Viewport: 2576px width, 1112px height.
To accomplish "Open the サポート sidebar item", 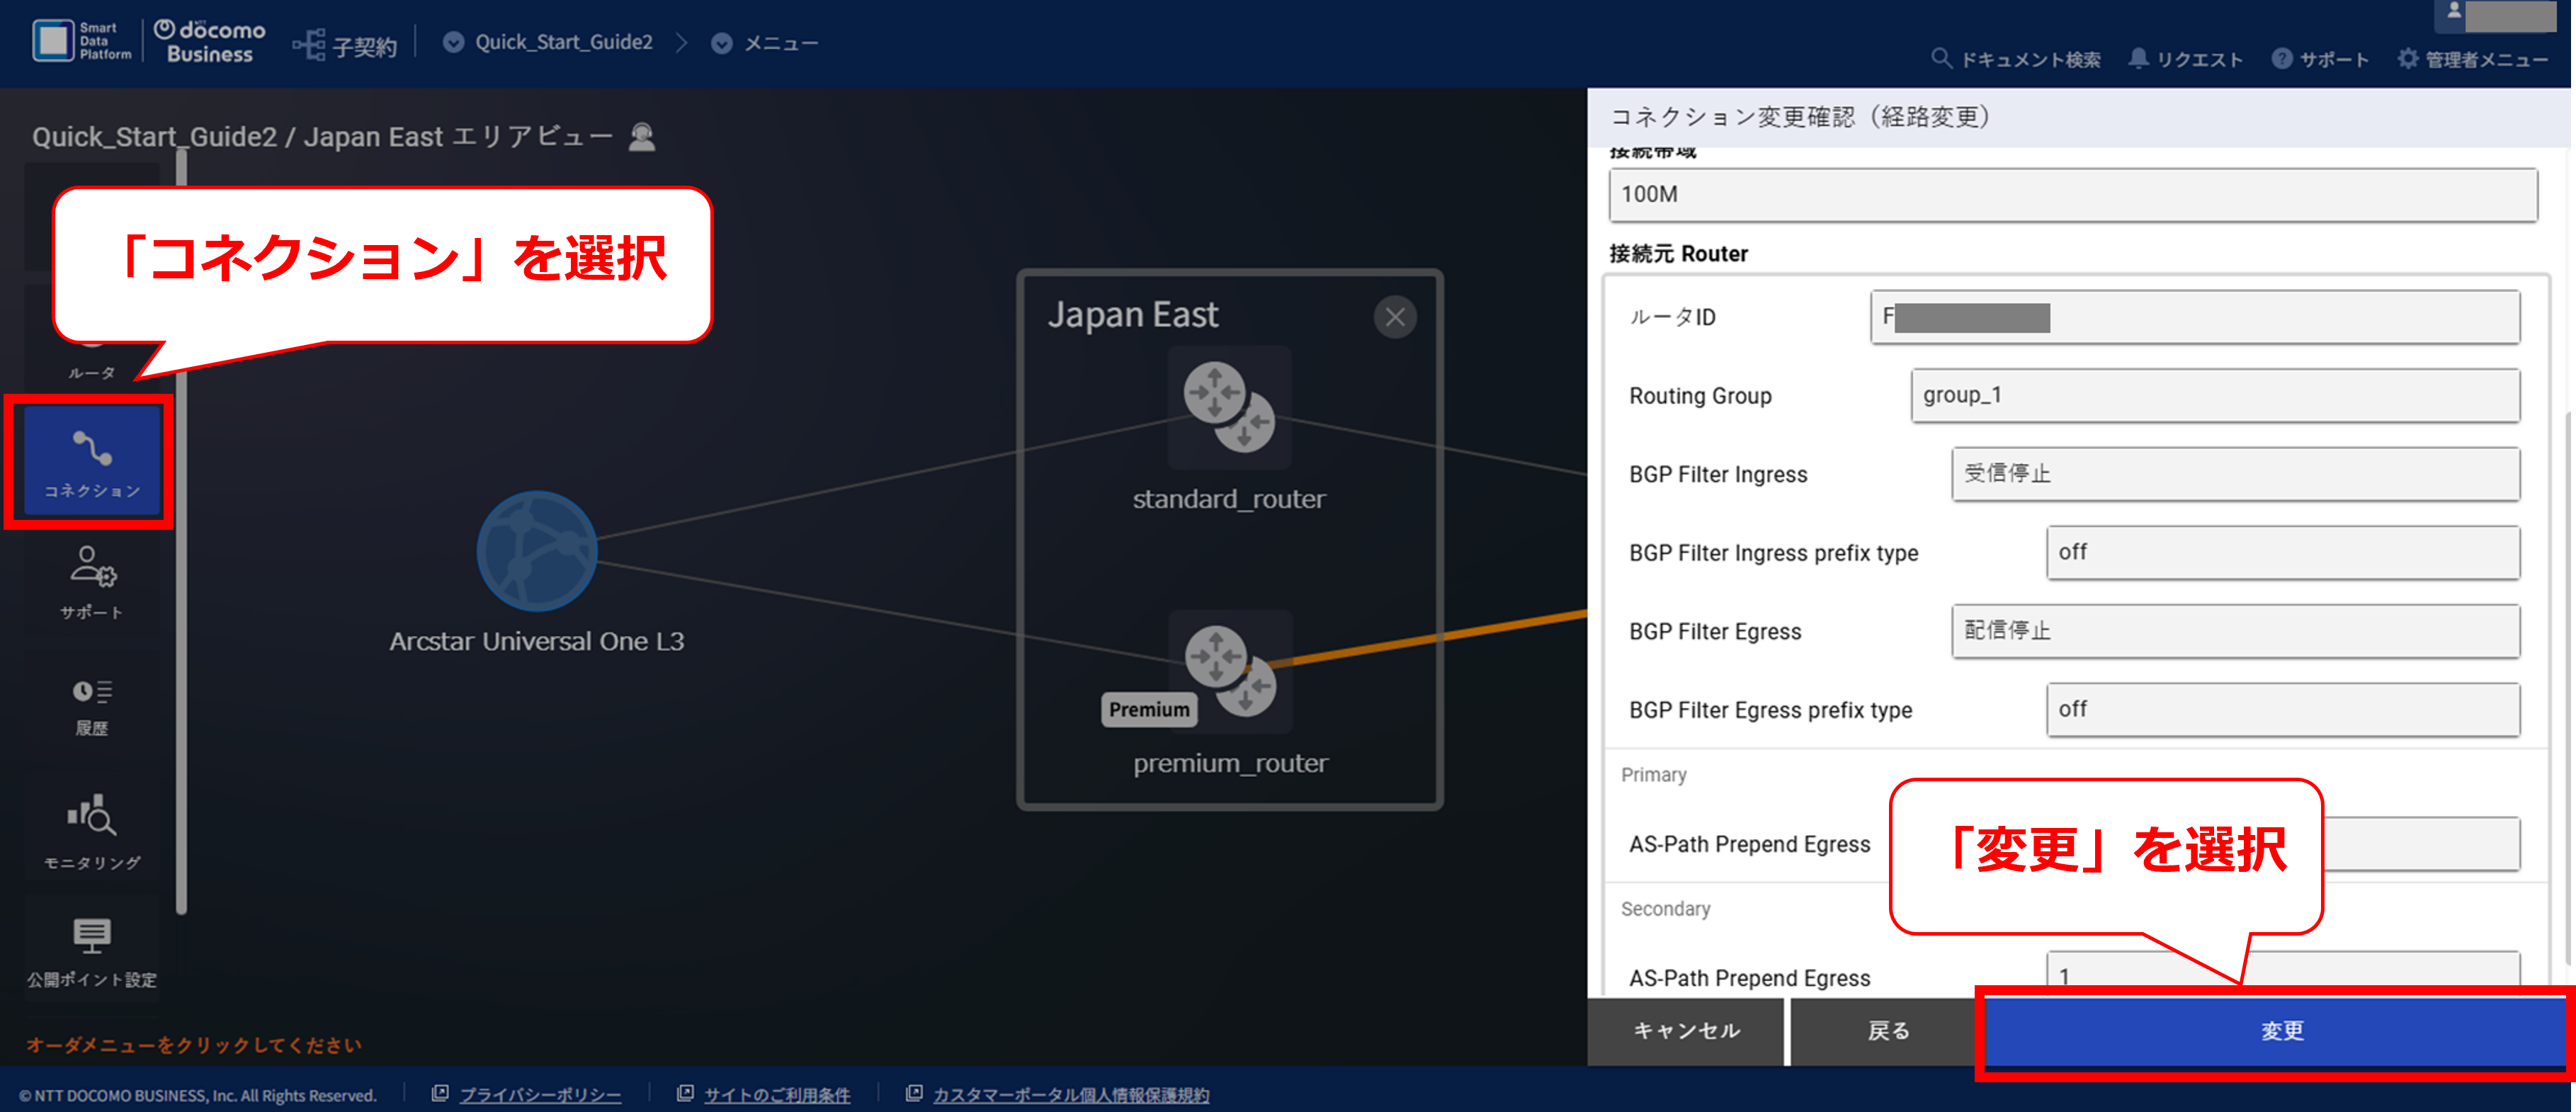I will click(91, 583).
